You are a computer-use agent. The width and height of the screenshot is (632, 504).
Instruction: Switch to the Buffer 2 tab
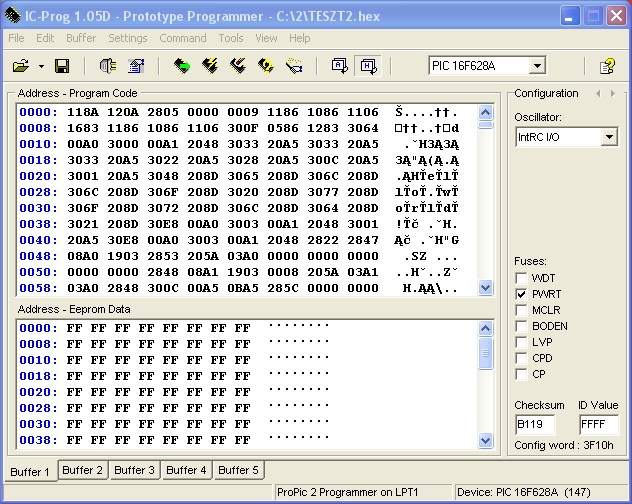[x=83, y=470]
